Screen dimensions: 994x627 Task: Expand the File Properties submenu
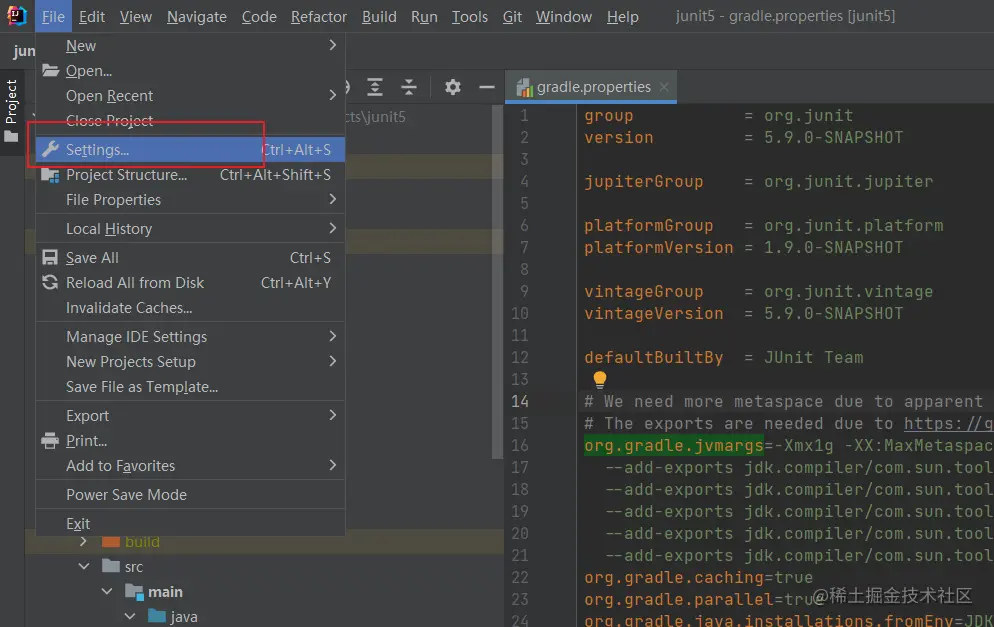click(190, 200)
